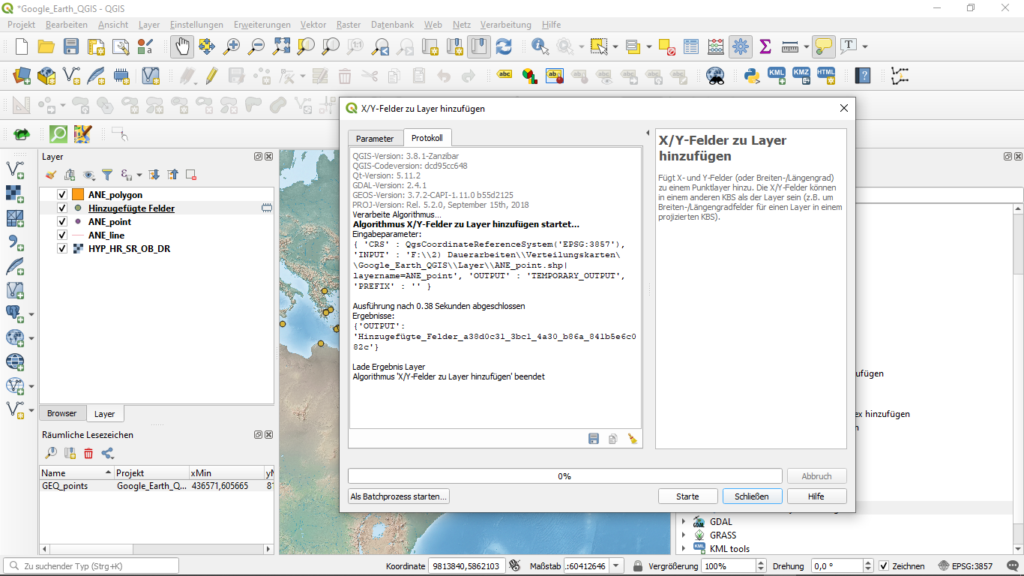Click the Save Project floppy icon
1024x576 pixels.
[x=71, y=46]
